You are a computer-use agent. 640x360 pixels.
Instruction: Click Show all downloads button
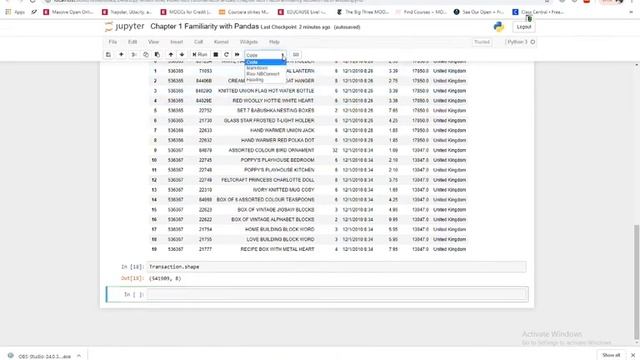pyautogui.click(x=611, y=355)
